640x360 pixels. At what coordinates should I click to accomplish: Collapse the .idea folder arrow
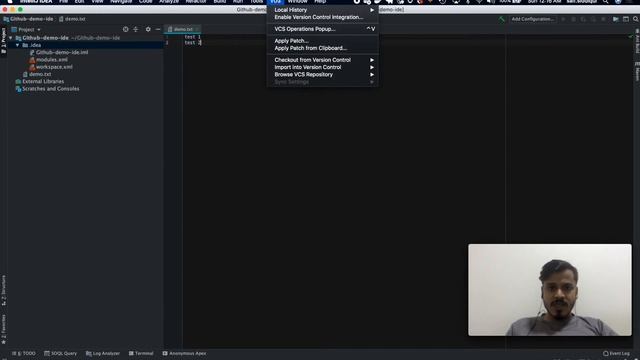pyautogui.click(x=18, y=45)
